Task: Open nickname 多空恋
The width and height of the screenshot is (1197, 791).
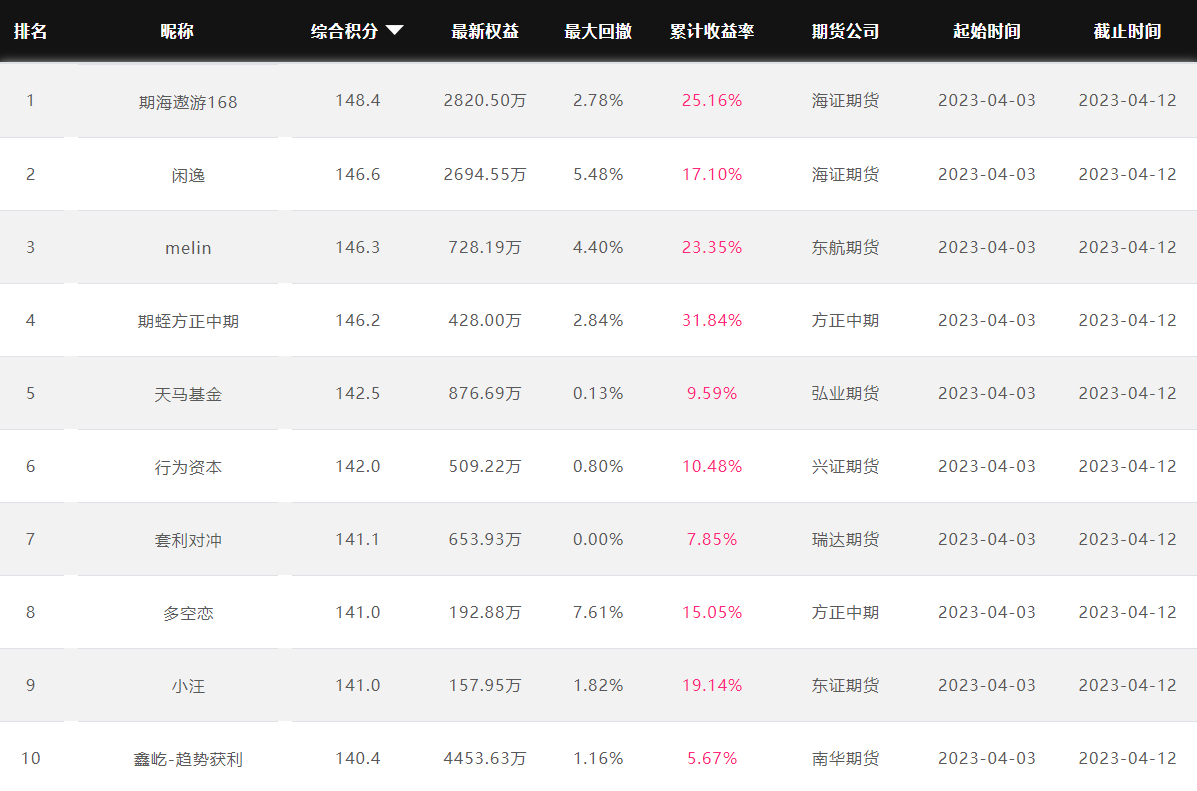Action: [x=188, y=613]
